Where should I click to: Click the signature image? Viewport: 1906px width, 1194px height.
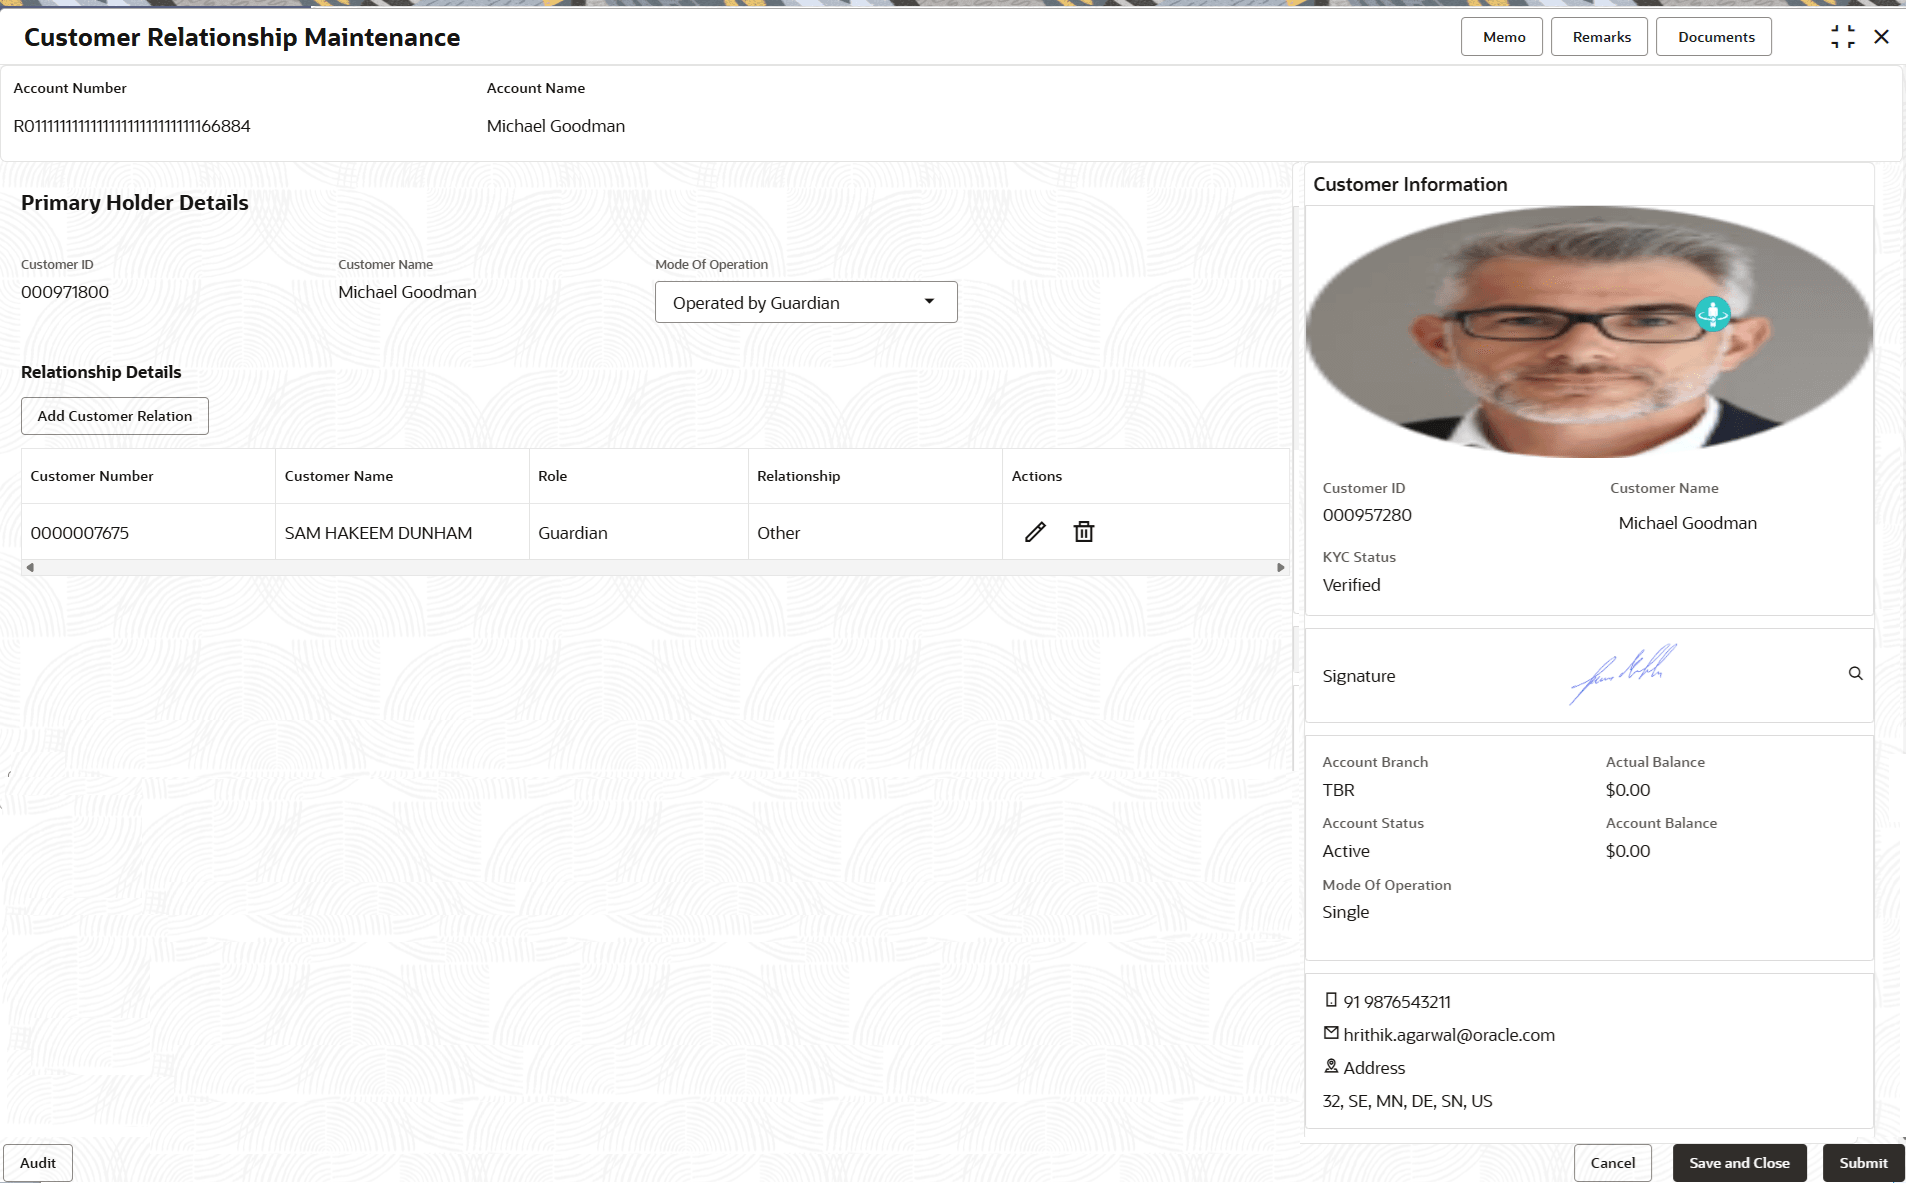click(x=1623, y=674)
